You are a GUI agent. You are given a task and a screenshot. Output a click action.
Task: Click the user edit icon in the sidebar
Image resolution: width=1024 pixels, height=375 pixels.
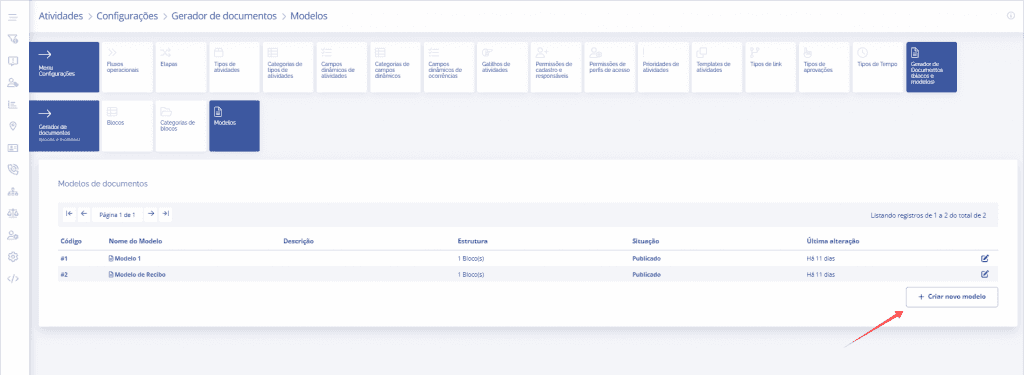[x=12, y=82]
